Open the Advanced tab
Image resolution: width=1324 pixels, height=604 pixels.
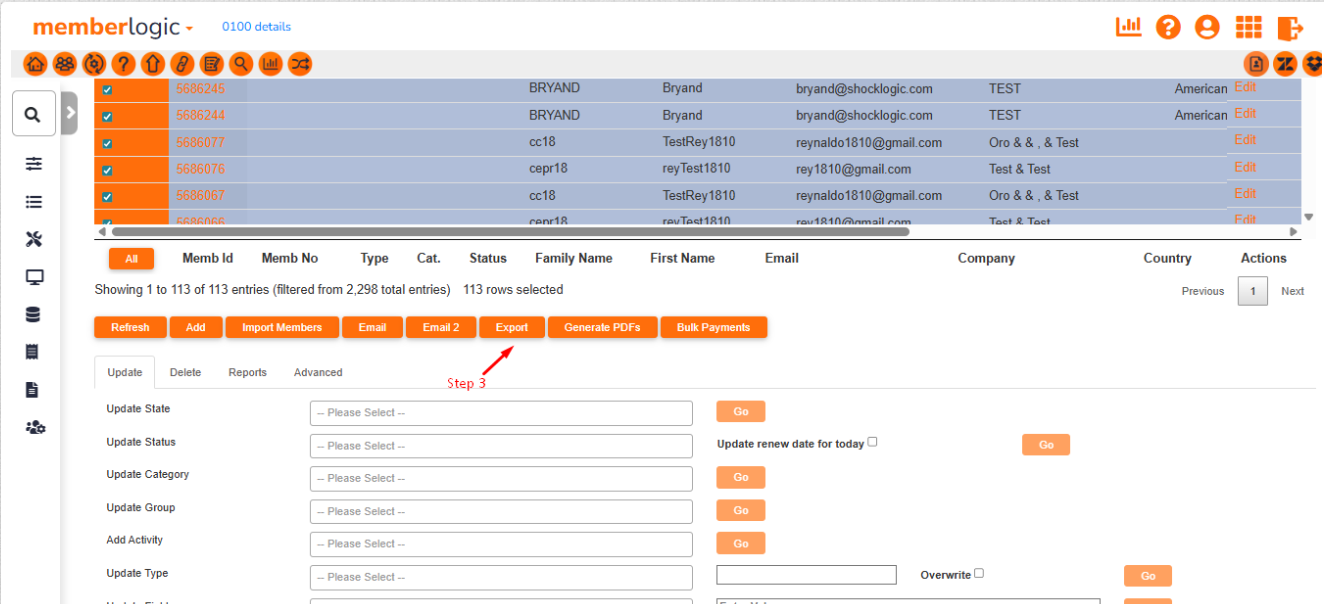[318, 372]
